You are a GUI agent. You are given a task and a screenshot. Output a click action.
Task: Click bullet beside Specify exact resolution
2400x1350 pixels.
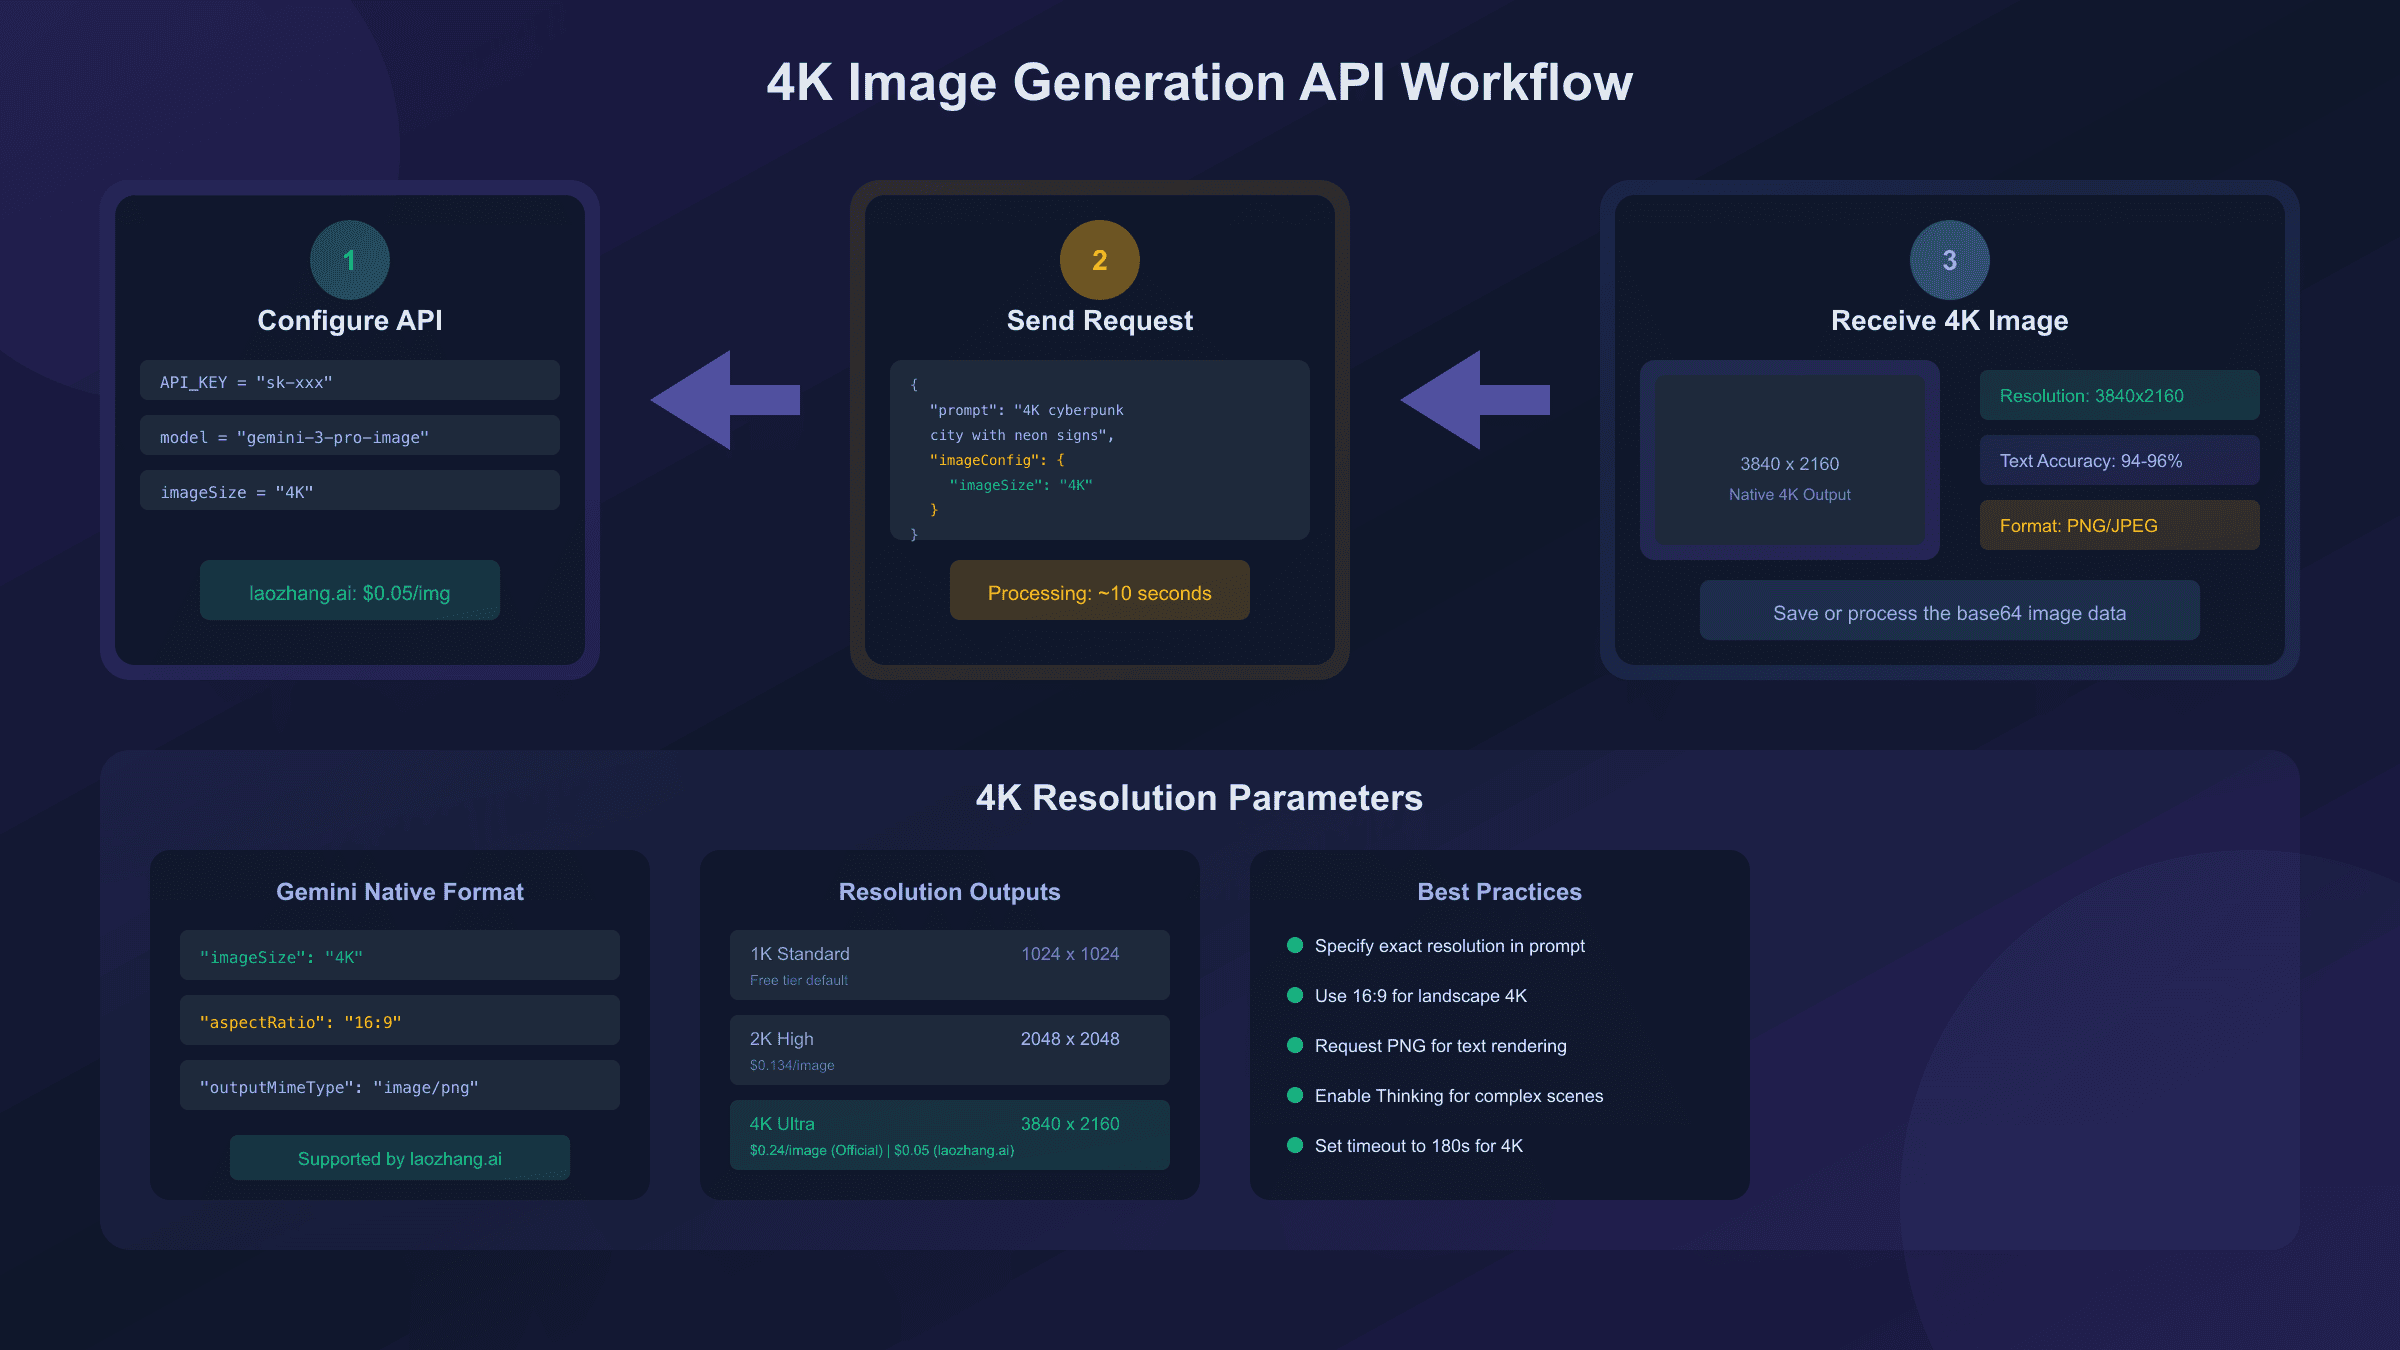(1295, 945)
